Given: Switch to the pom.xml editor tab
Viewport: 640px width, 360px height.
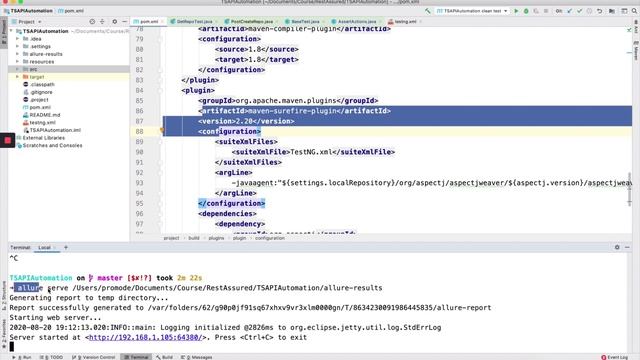Looking at the screenshot, I should [x=147, y=22].
